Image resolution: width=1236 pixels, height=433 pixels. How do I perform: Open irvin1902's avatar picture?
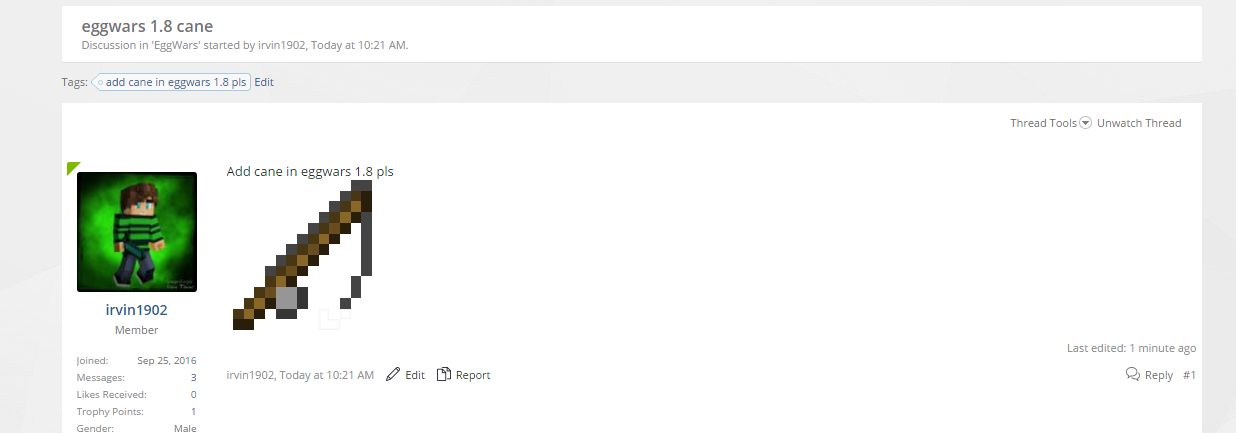pos(137,232)
